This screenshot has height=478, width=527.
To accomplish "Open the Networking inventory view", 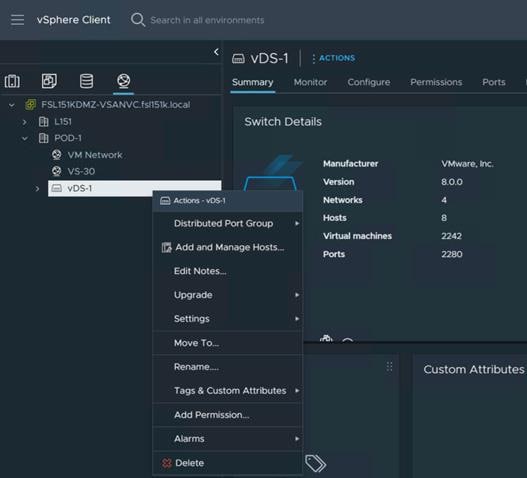I will 123,81.
